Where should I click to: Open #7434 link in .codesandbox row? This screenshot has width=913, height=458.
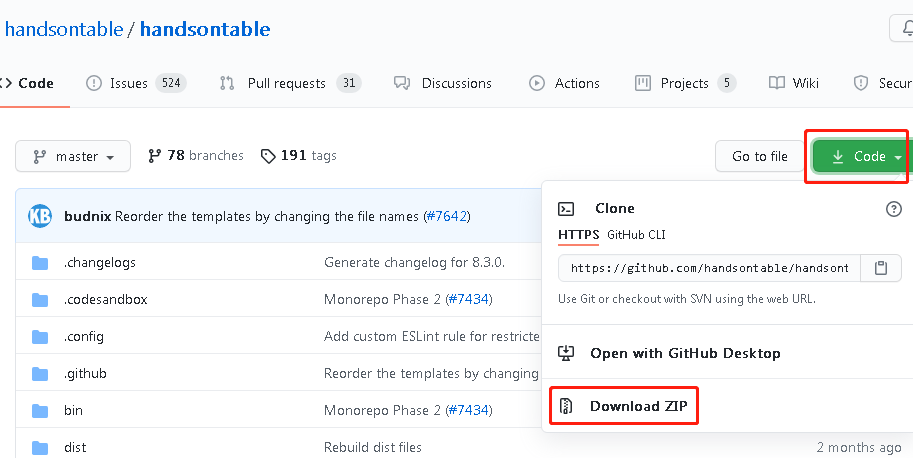pyautogui.click(x=469, y=299)
